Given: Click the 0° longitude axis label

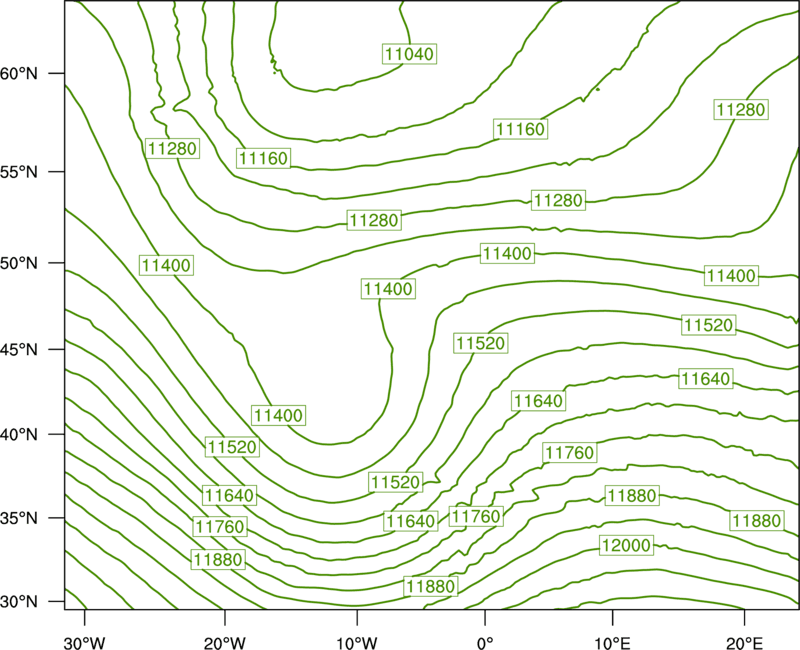Looking at the screenshot, I should click(x=485, y=642).
